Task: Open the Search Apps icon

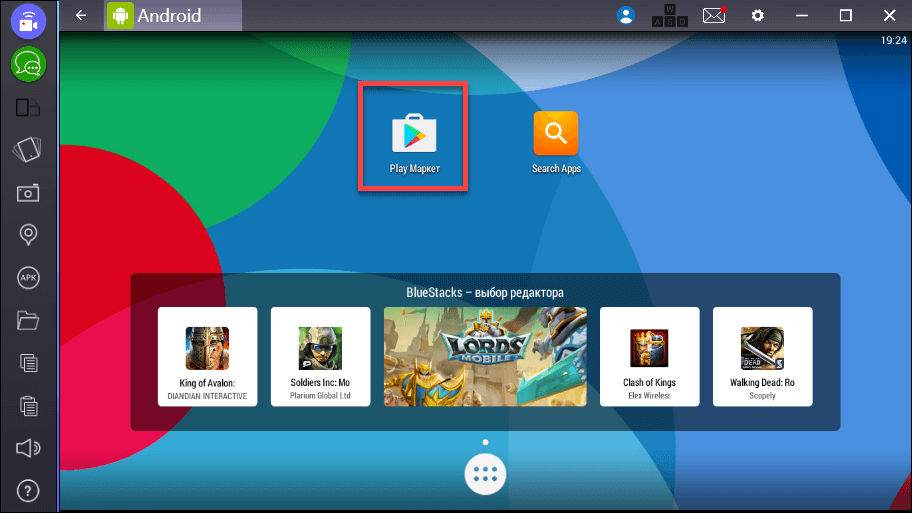Action: point(556,141)
